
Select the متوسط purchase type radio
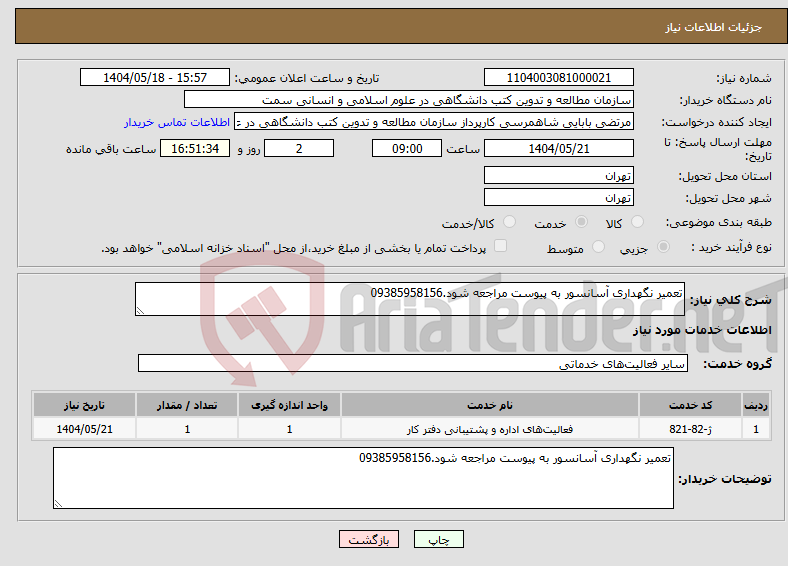point(598,246)
